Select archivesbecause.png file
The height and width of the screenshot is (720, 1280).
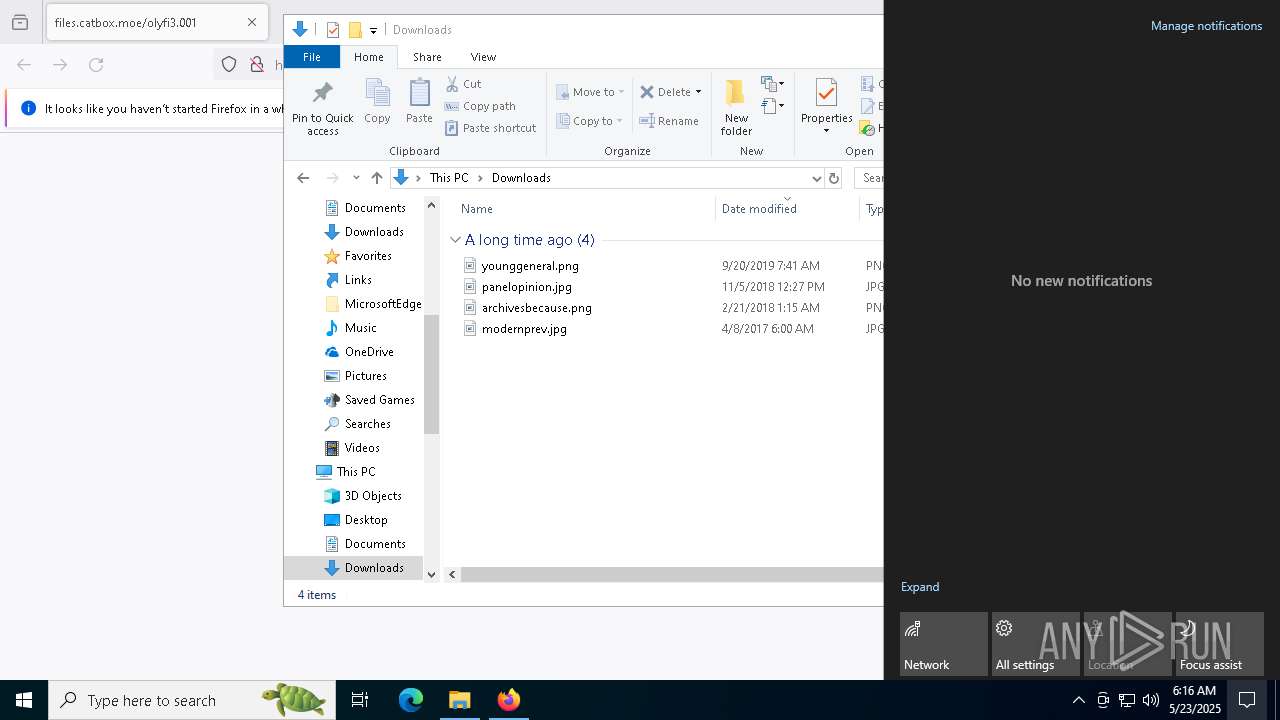click(536, 308)
